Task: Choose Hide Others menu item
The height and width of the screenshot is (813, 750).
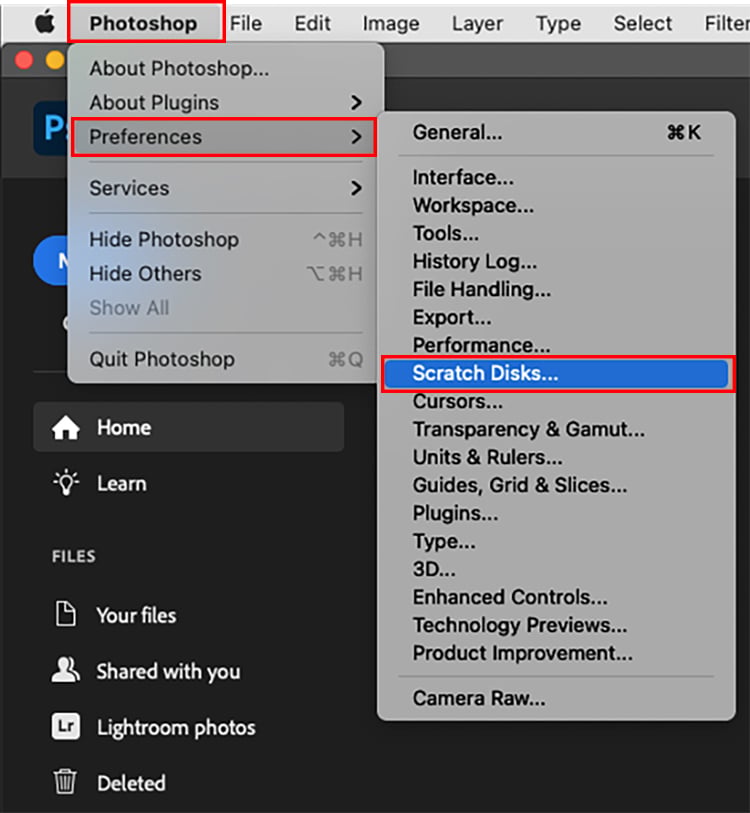Action: tap(226, 274)
